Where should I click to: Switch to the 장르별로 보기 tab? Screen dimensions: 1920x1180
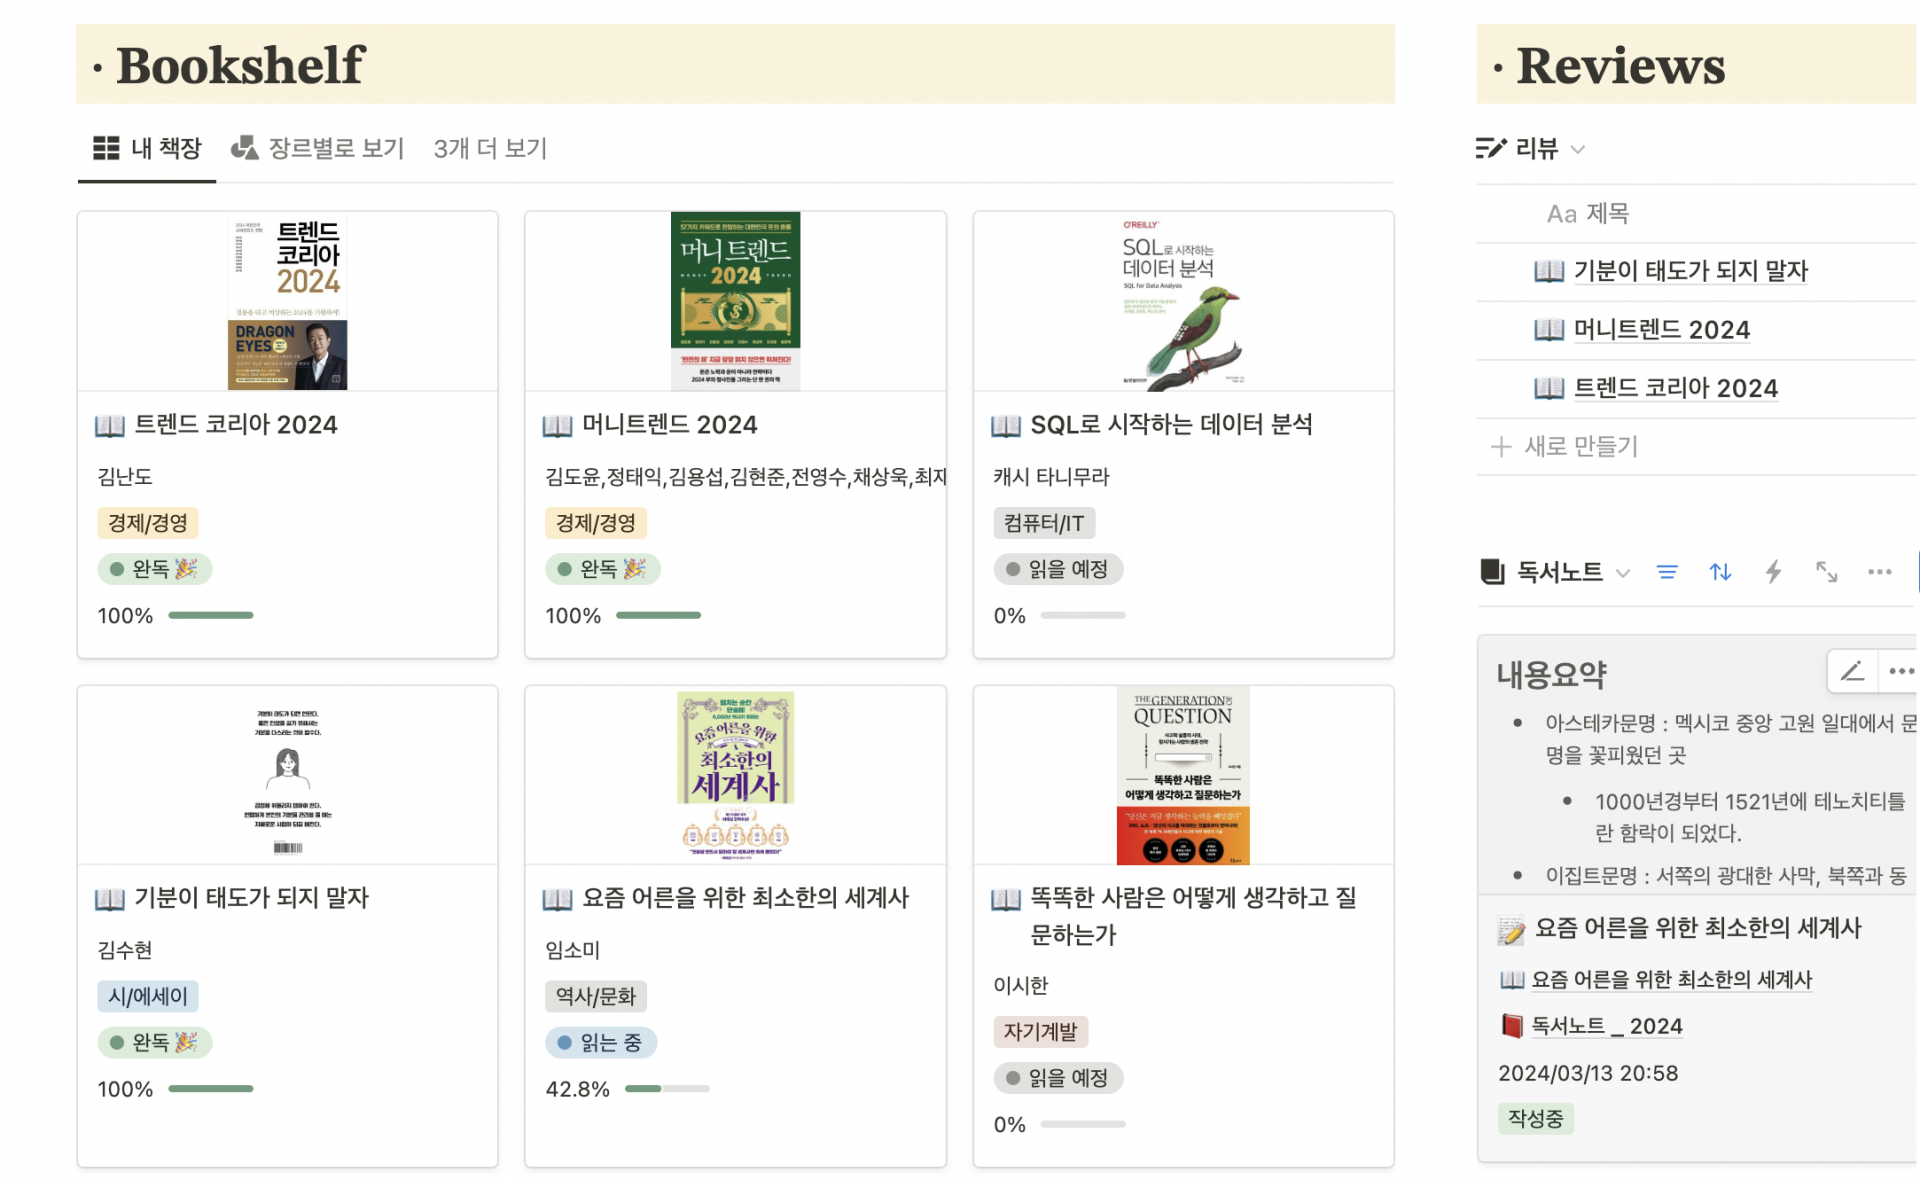click(318, 149)
